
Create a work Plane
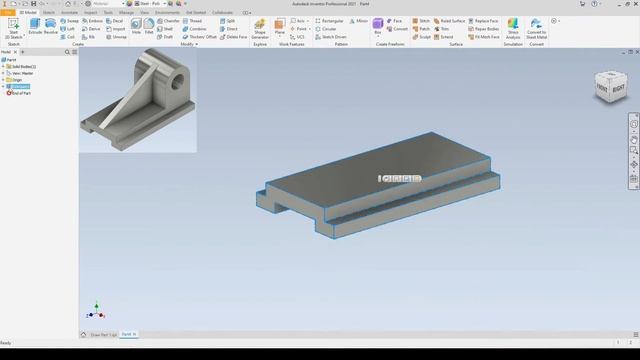(280, 27)
